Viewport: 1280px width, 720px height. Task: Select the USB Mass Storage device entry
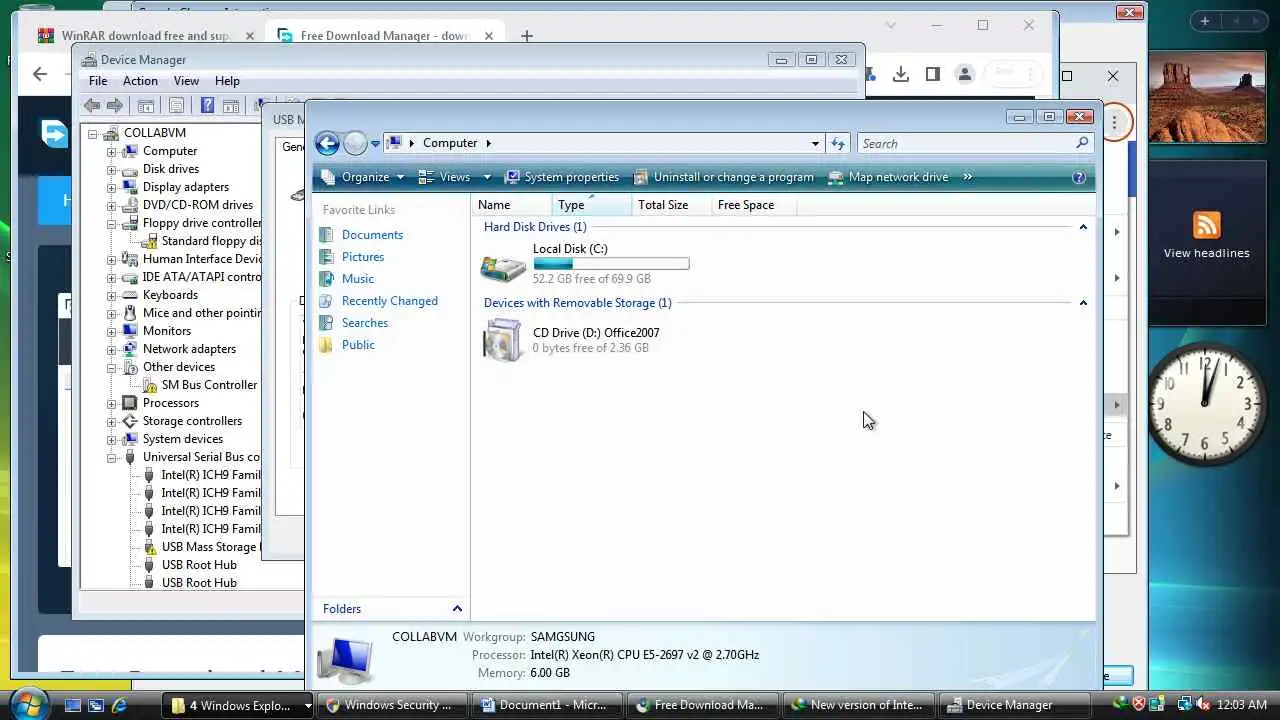point(209,547)
